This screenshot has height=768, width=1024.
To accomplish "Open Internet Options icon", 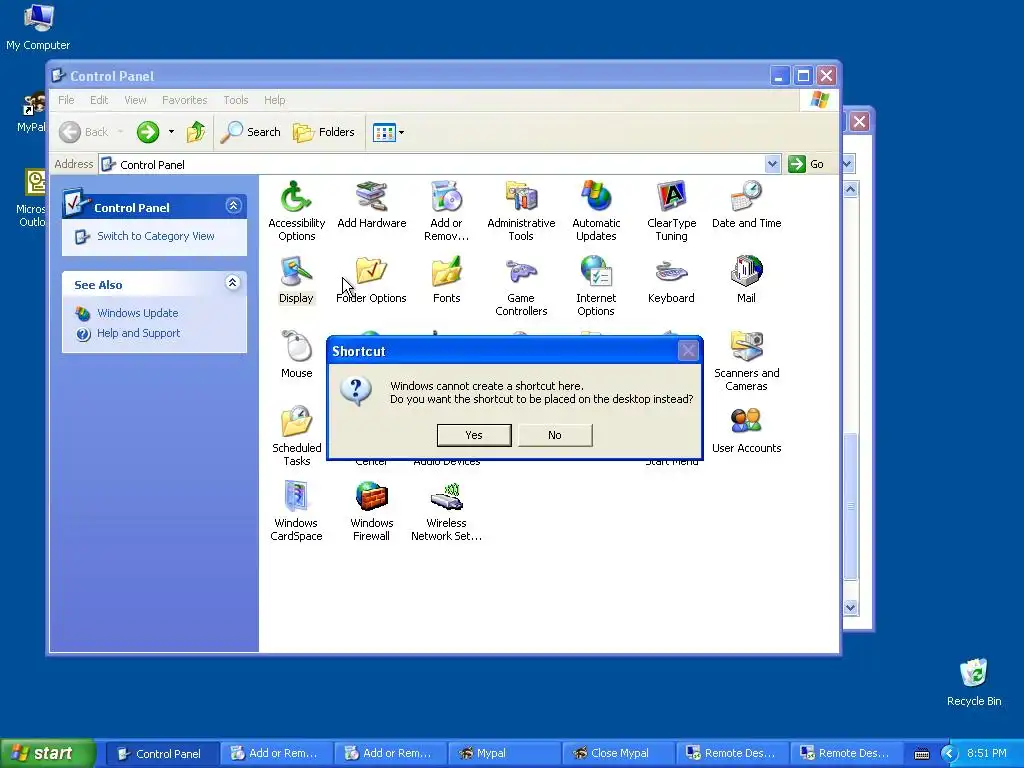I will tap(596, 285).
